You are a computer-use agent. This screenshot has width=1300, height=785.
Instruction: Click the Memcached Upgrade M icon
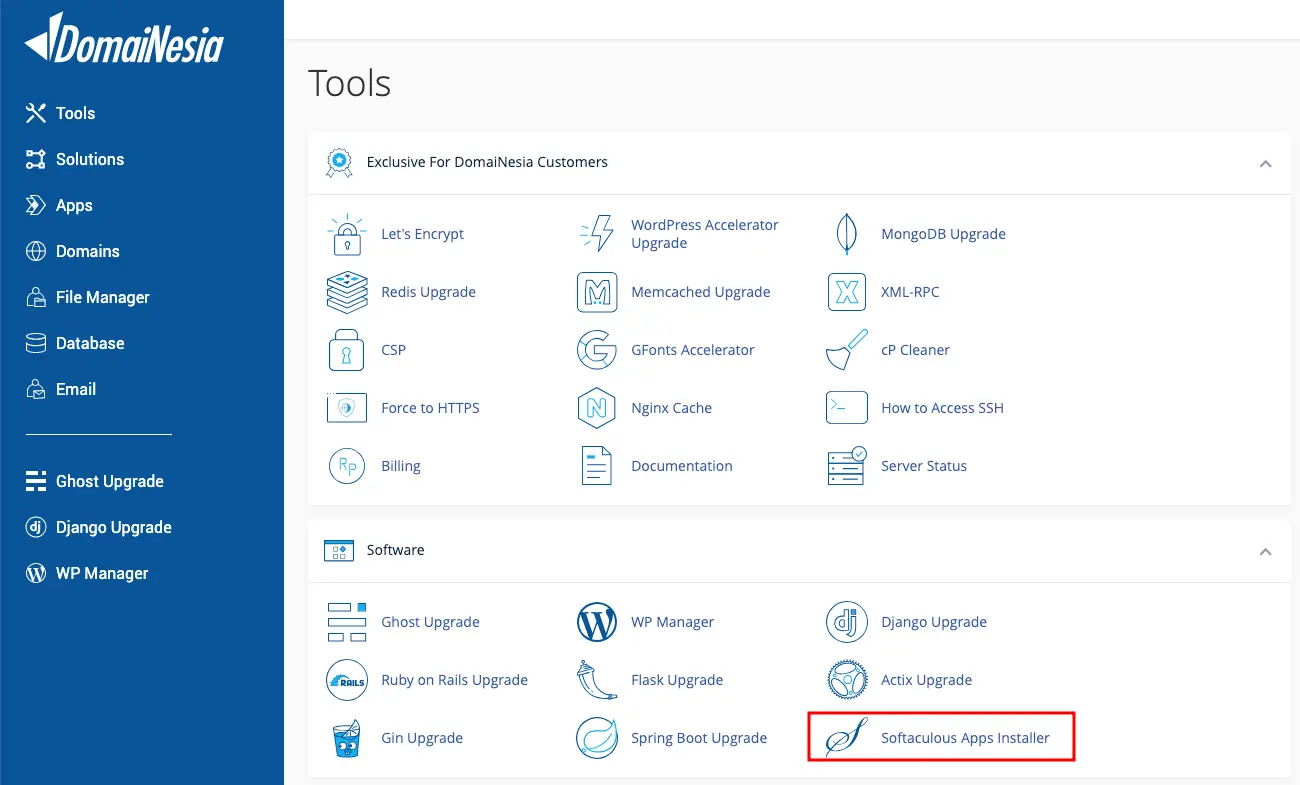597,292
